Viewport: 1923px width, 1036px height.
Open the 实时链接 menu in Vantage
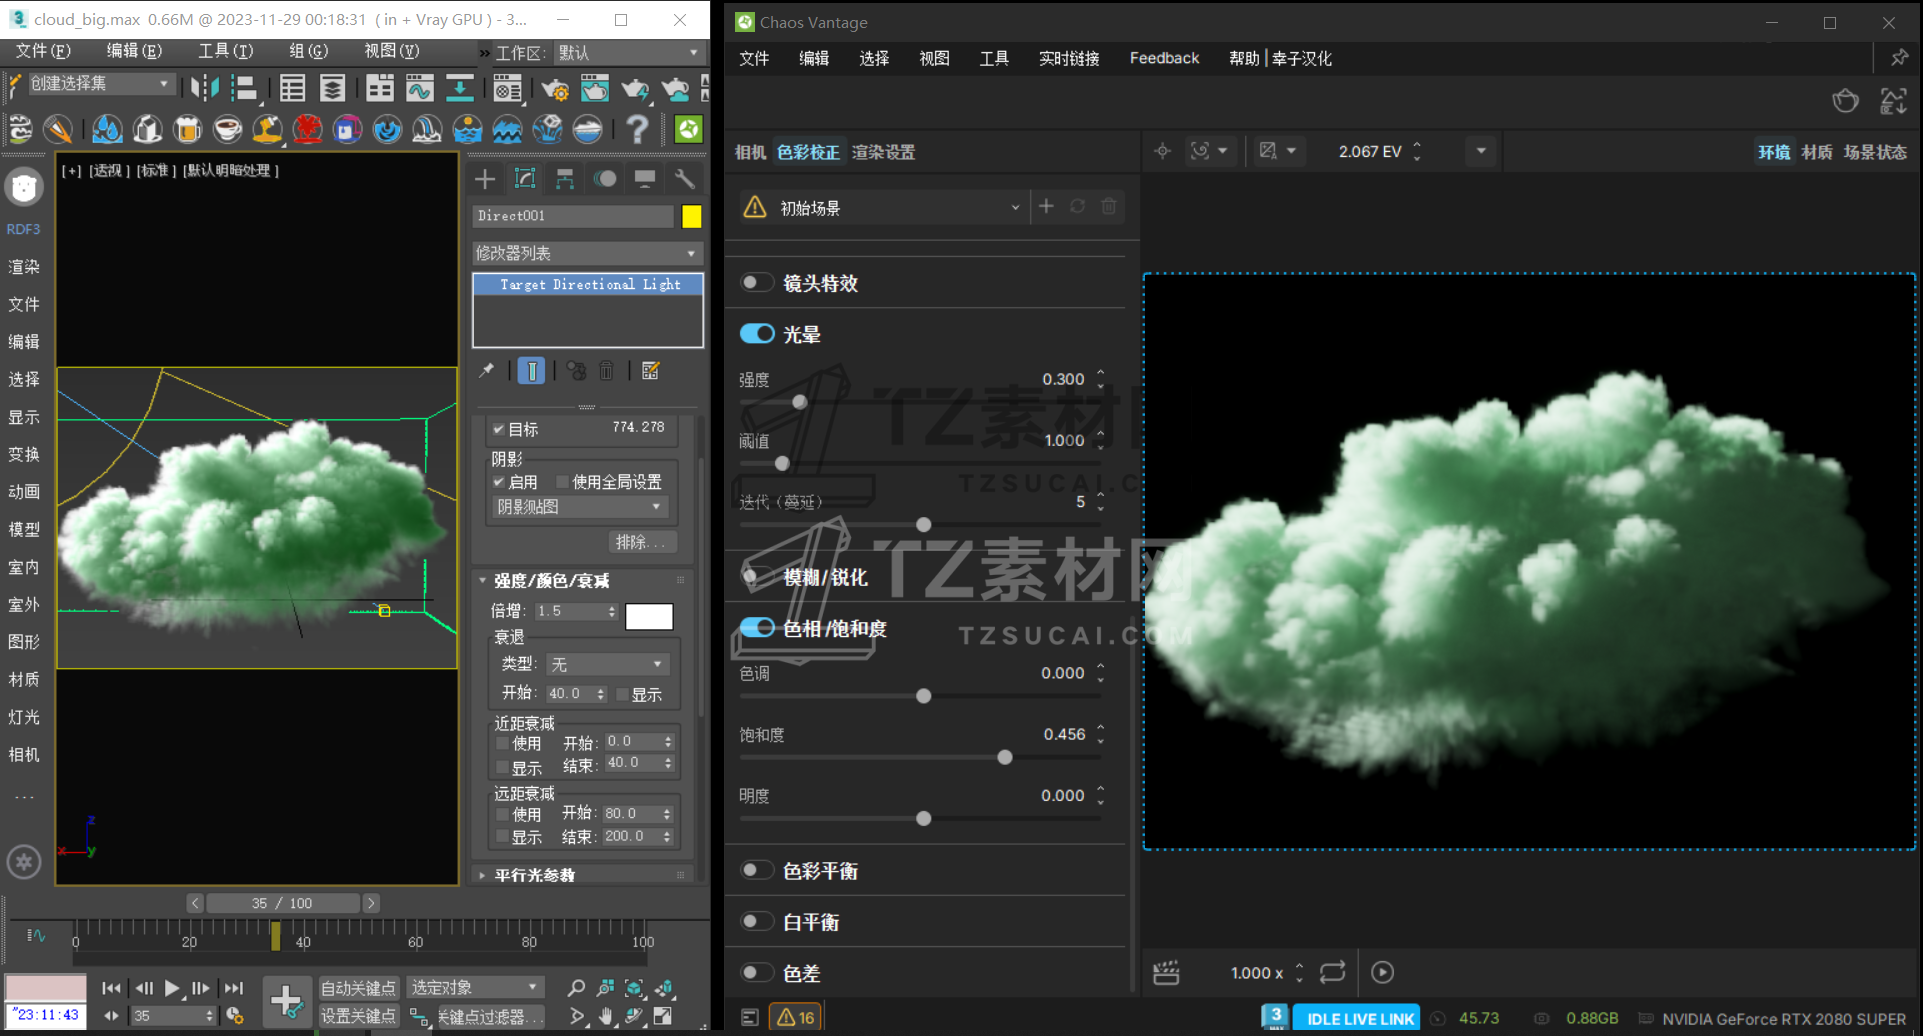point(1068,58)
